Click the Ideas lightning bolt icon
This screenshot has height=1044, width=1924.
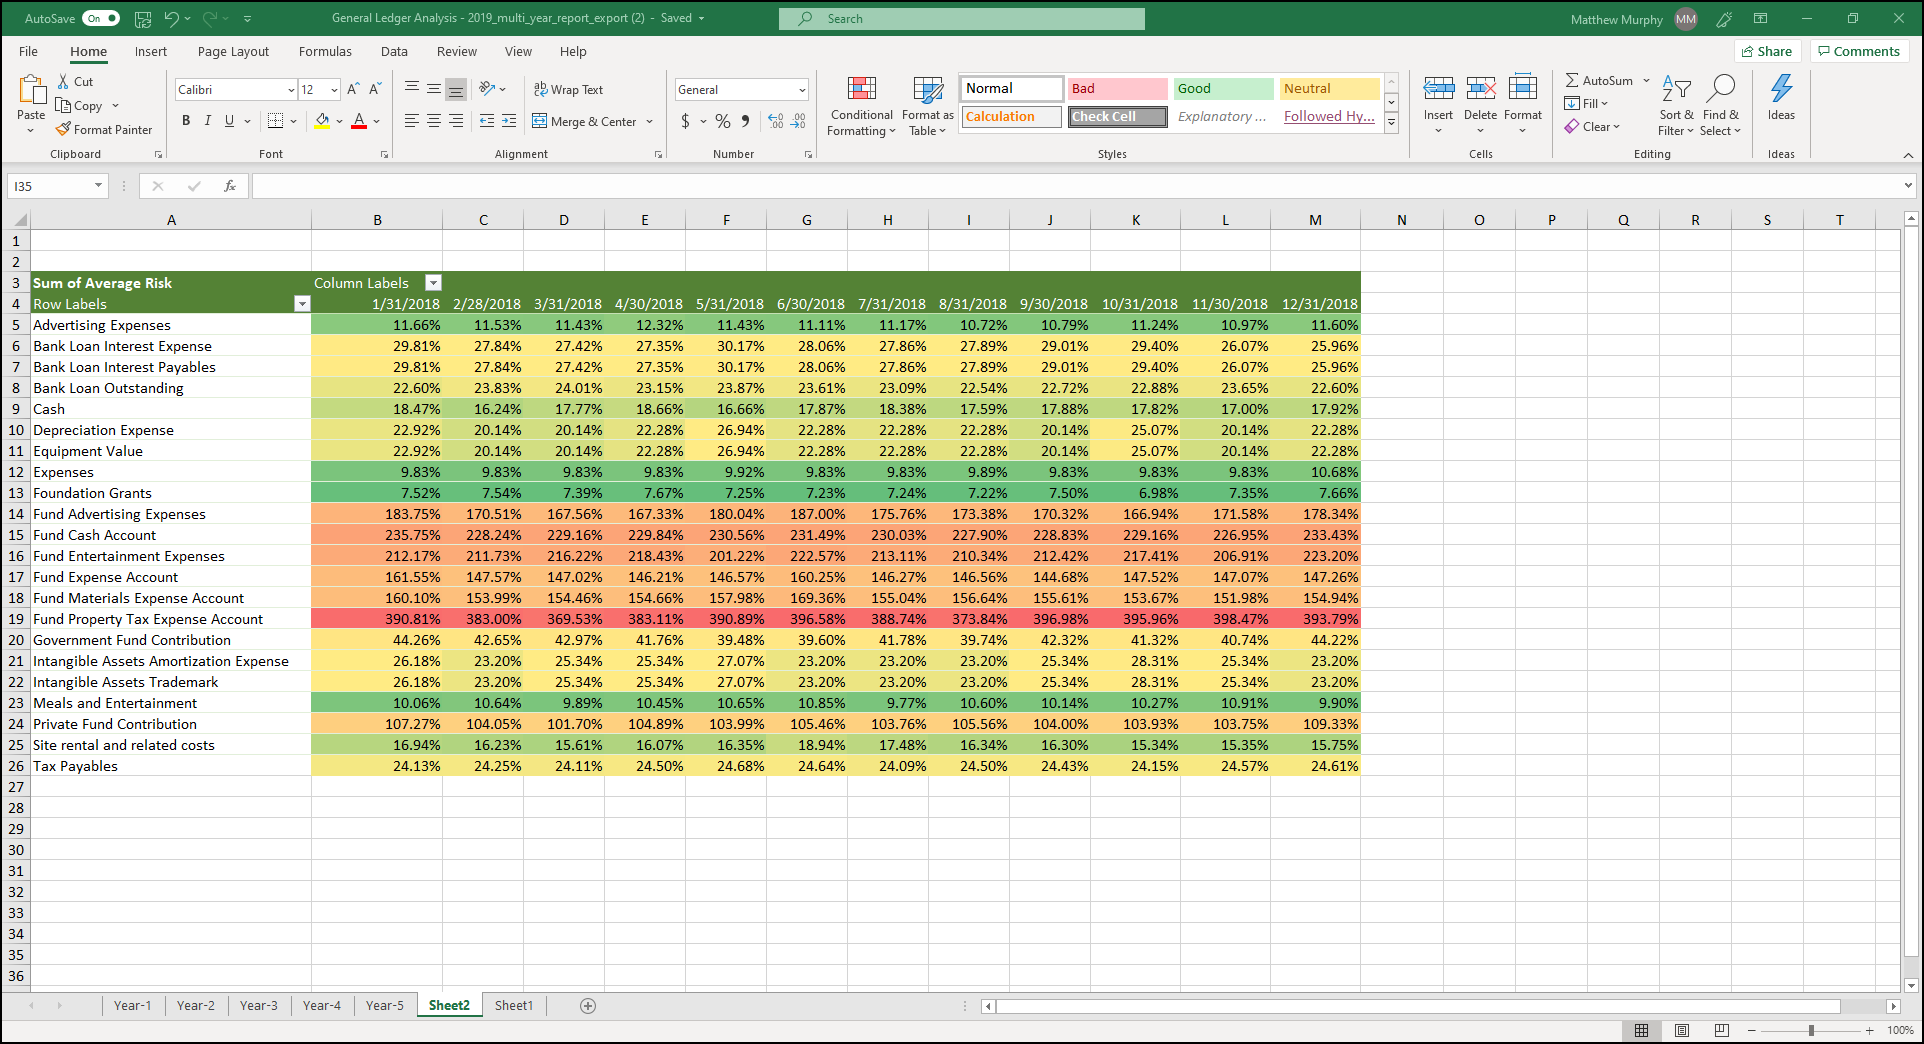pyautogui.click(x=1780, y=95)
